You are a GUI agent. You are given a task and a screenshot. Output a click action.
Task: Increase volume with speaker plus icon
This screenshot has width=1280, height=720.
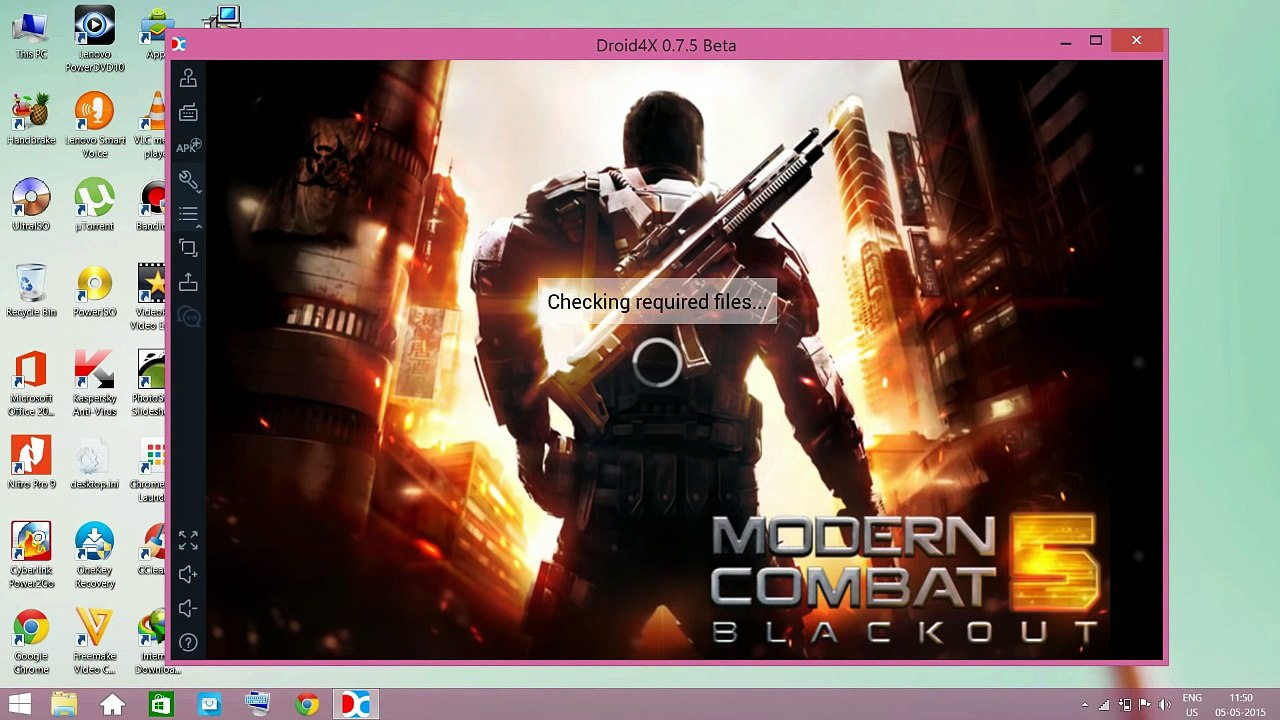point(188,574)
